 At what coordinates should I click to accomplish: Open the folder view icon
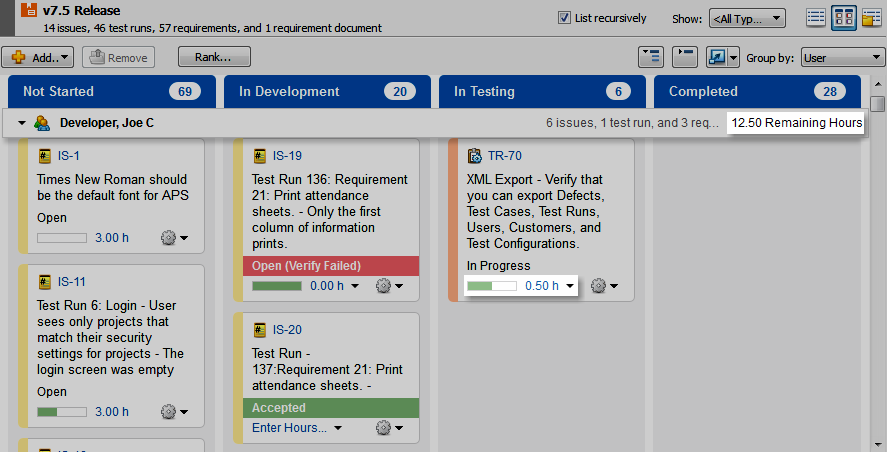click(871, 18)
